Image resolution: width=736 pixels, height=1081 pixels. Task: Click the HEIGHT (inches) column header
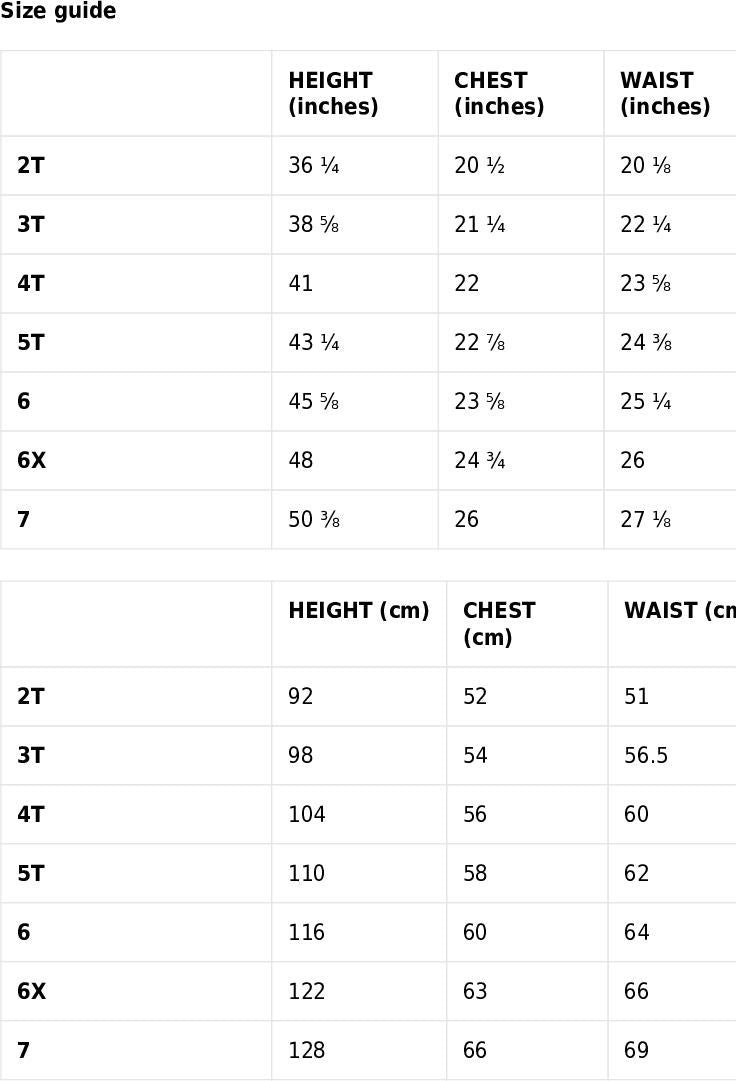tap(333, 93)
